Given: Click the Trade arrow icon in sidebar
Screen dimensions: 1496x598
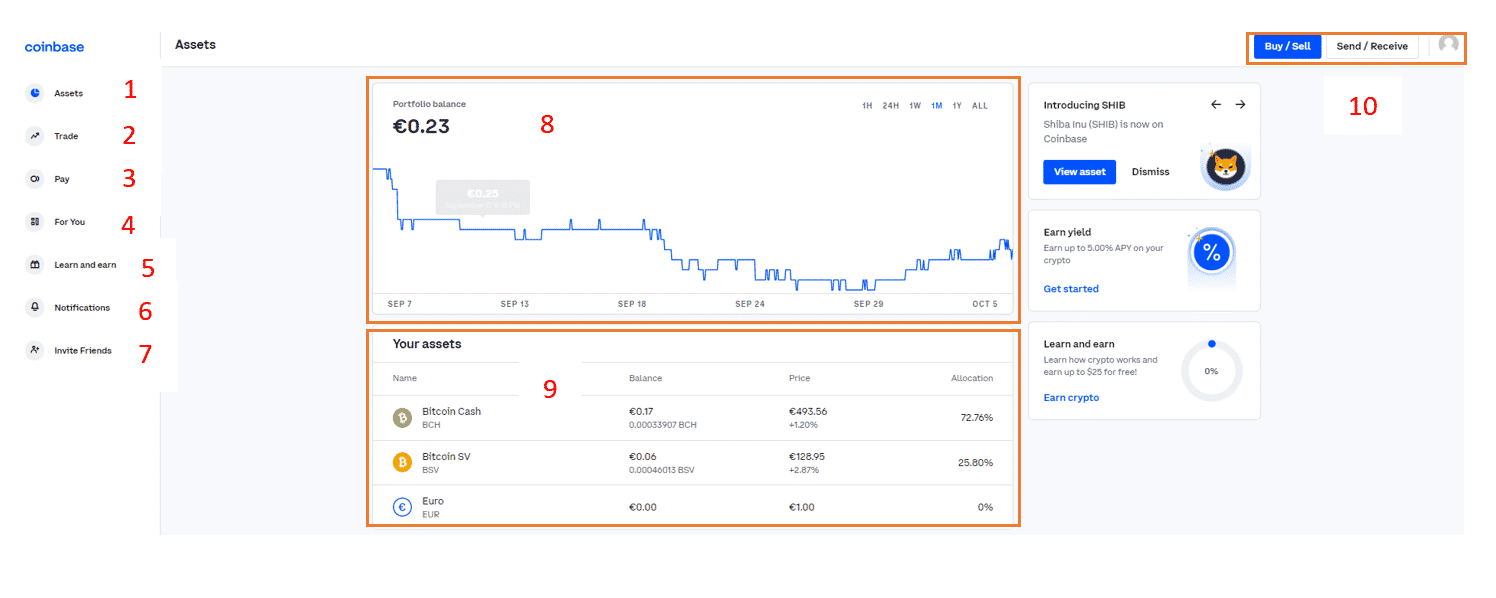Looking at the screenshot, I should [35, 136].
